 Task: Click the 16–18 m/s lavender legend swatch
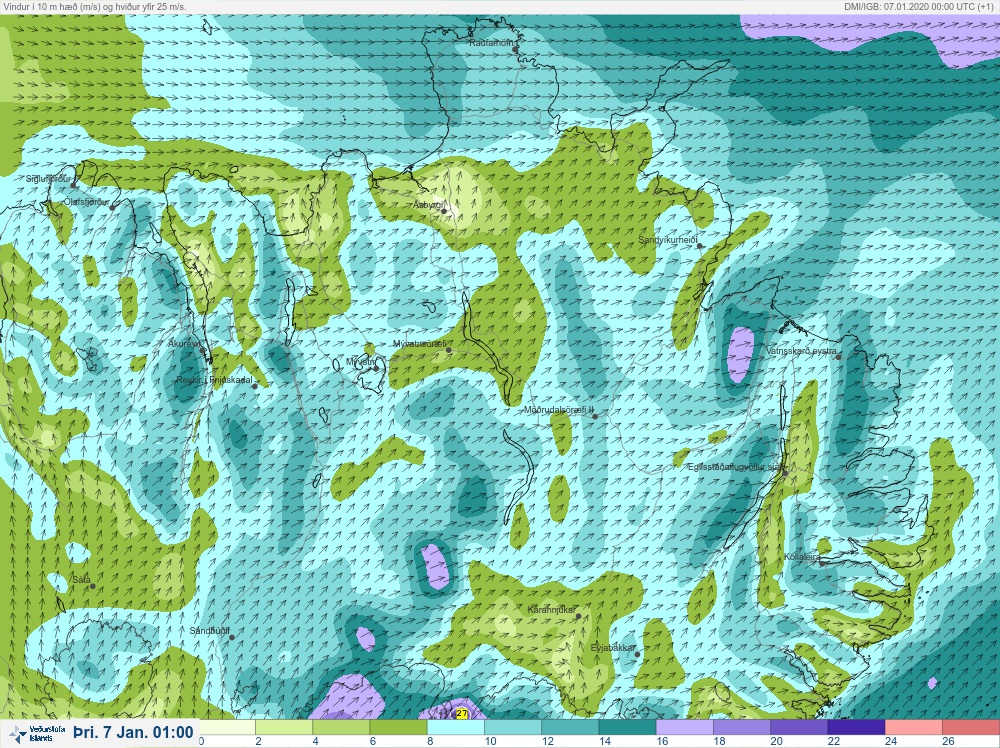coord(685,728)
